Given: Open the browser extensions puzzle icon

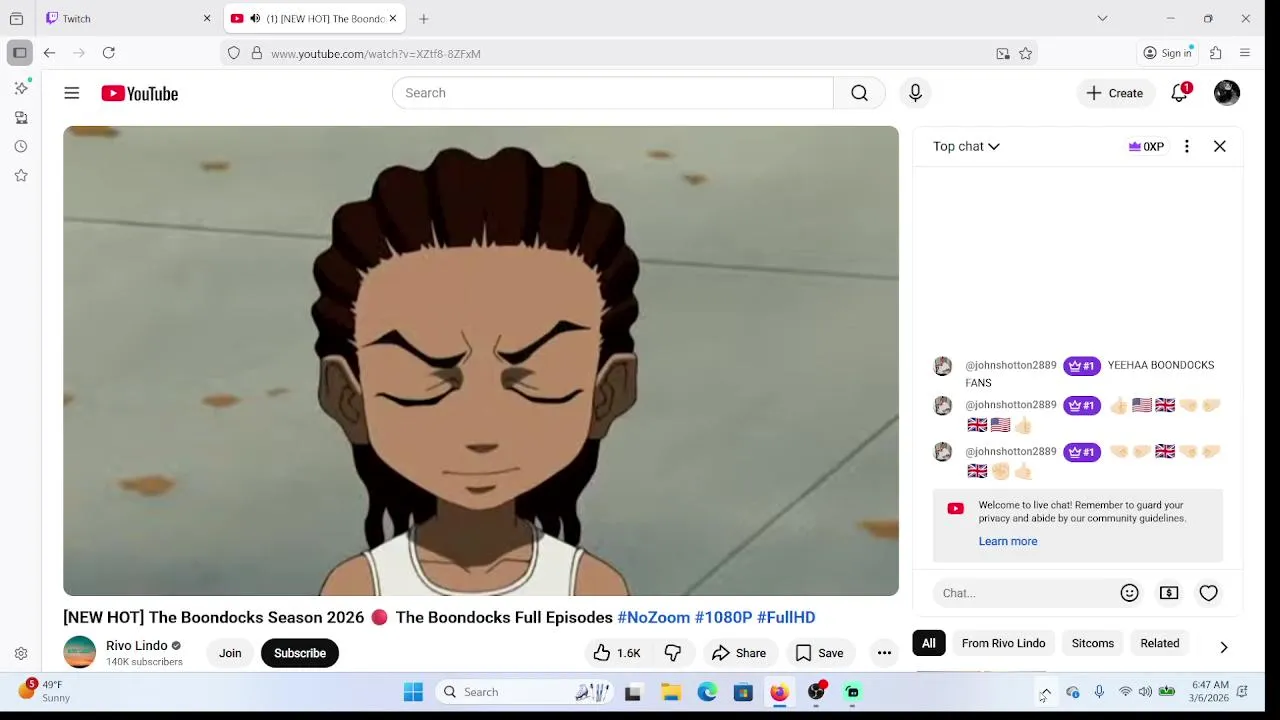Looking at the screenshot, I should click(1216, 53).
